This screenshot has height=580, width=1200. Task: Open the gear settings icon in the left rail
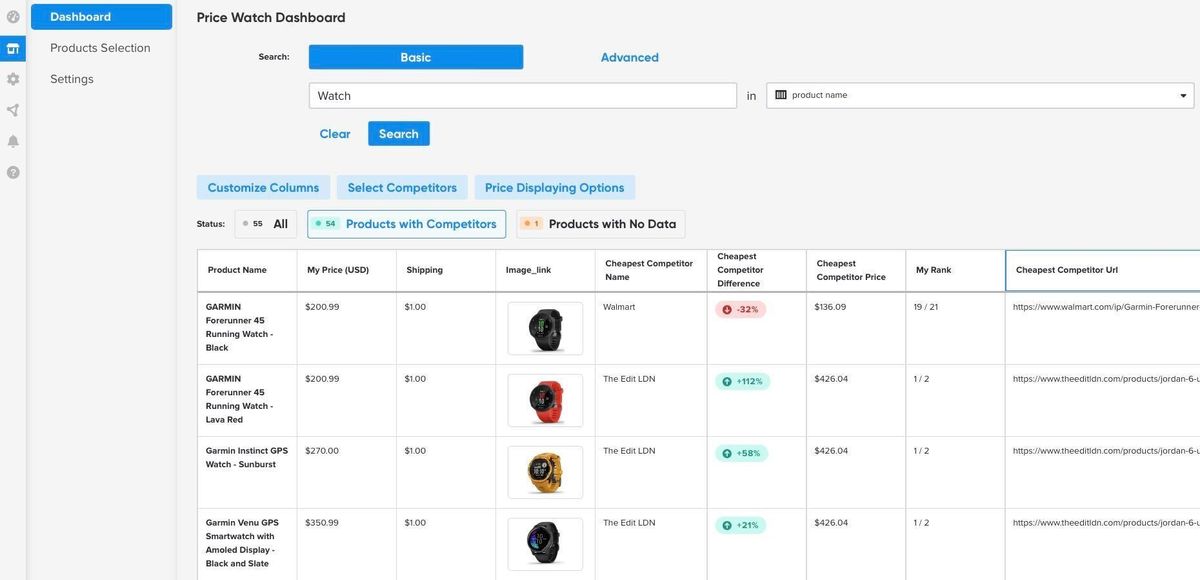click(13, 79)
